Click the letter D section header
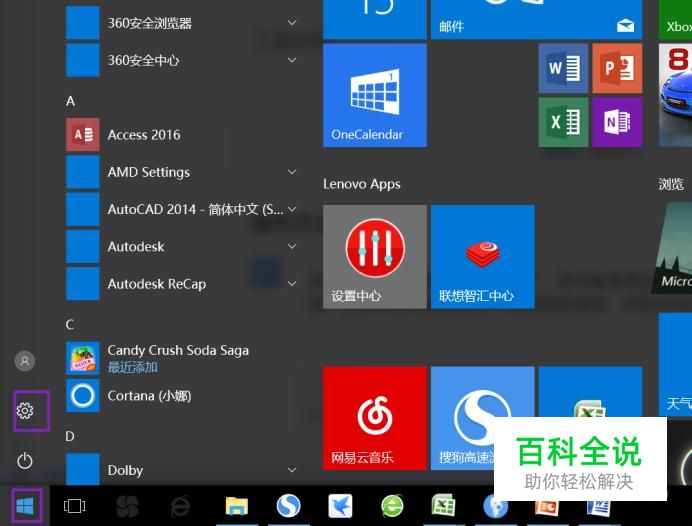 (70, 436)
